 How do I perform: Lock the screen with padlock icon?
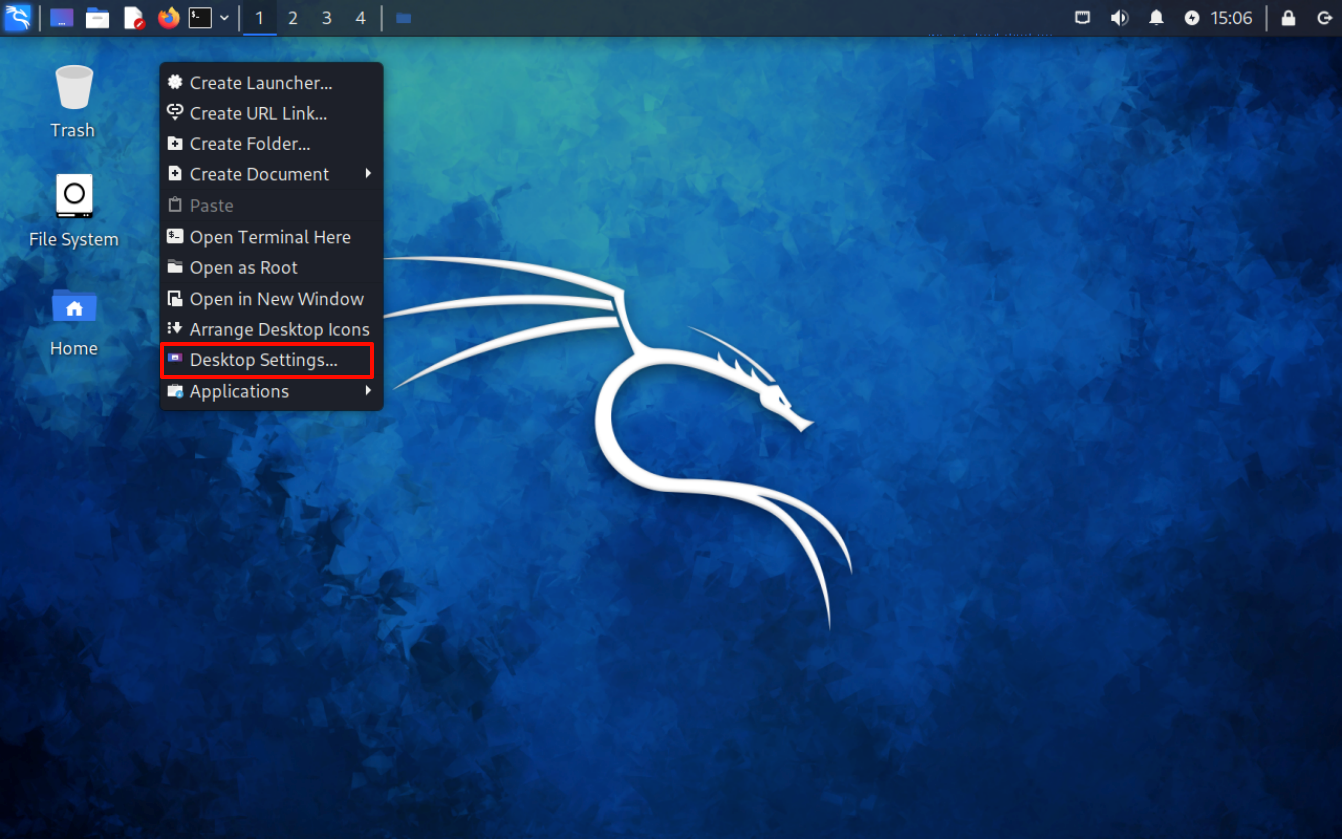1288,18
